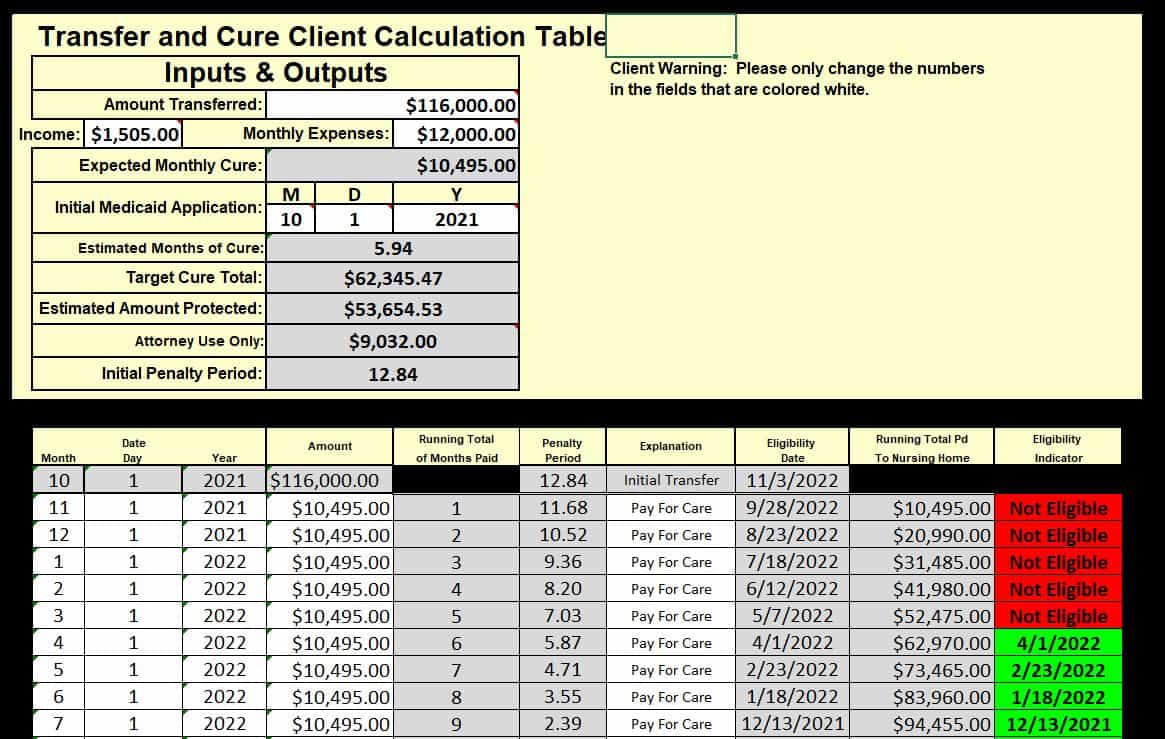1165x739 pixels.
Task: Click the Expected Monthly Cure value cell
Action: pyautogui.click(x=393, y=165)
